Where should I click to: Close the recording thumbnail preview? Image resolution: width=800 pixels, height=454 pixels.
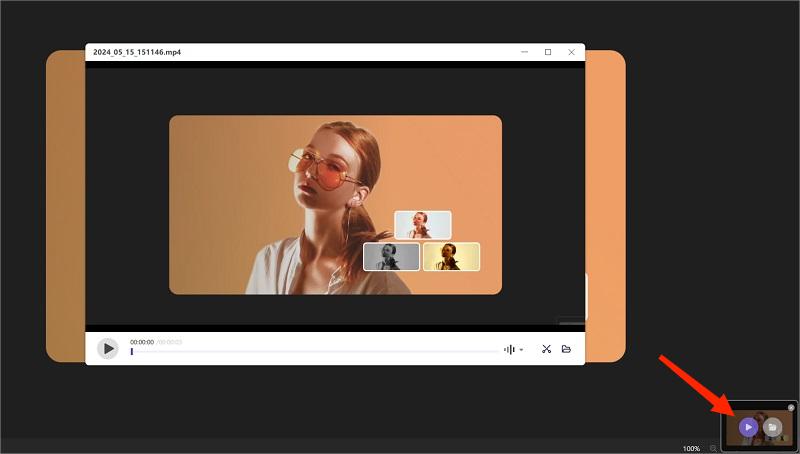(791, 408)
